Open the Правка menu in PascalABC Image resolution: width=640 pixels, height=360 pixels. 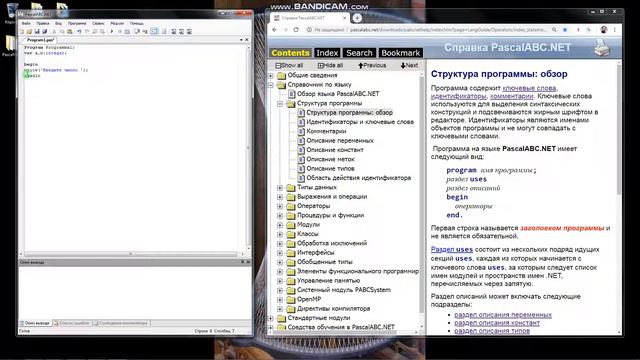(x=43, y=23)
